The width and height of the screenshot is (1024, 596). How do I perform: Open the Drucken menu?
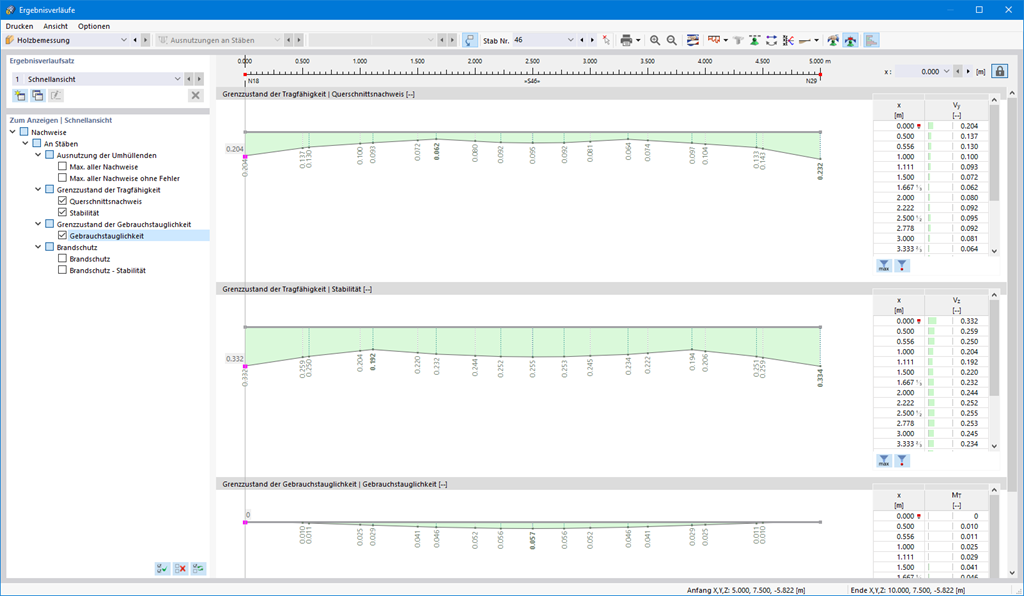[x=20, y=26]
